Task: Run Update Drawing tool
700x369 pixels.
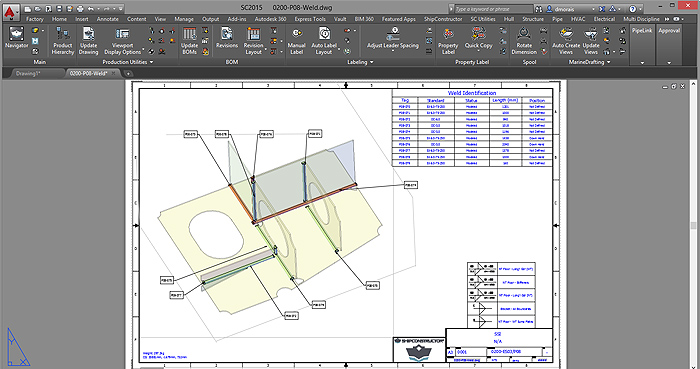Action: (x=88, y=41)
